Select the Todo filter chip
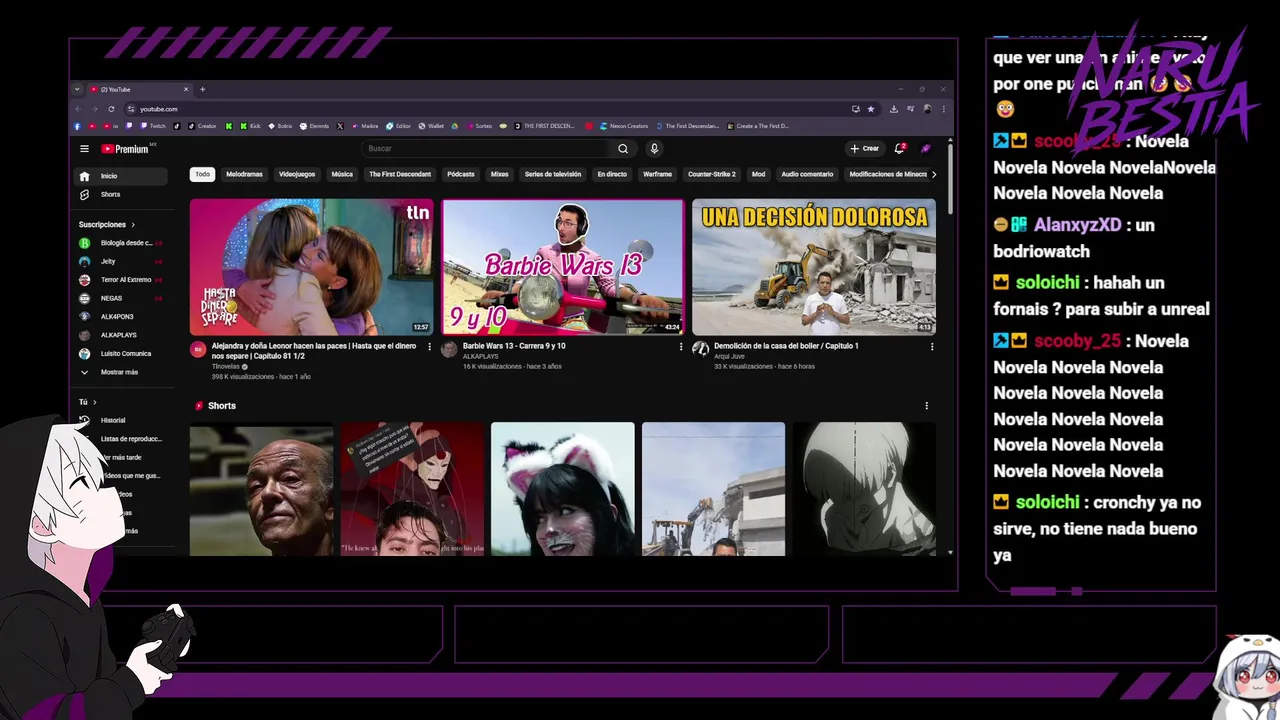Viewport: 1280px width, 720px height. pos(203,174)
